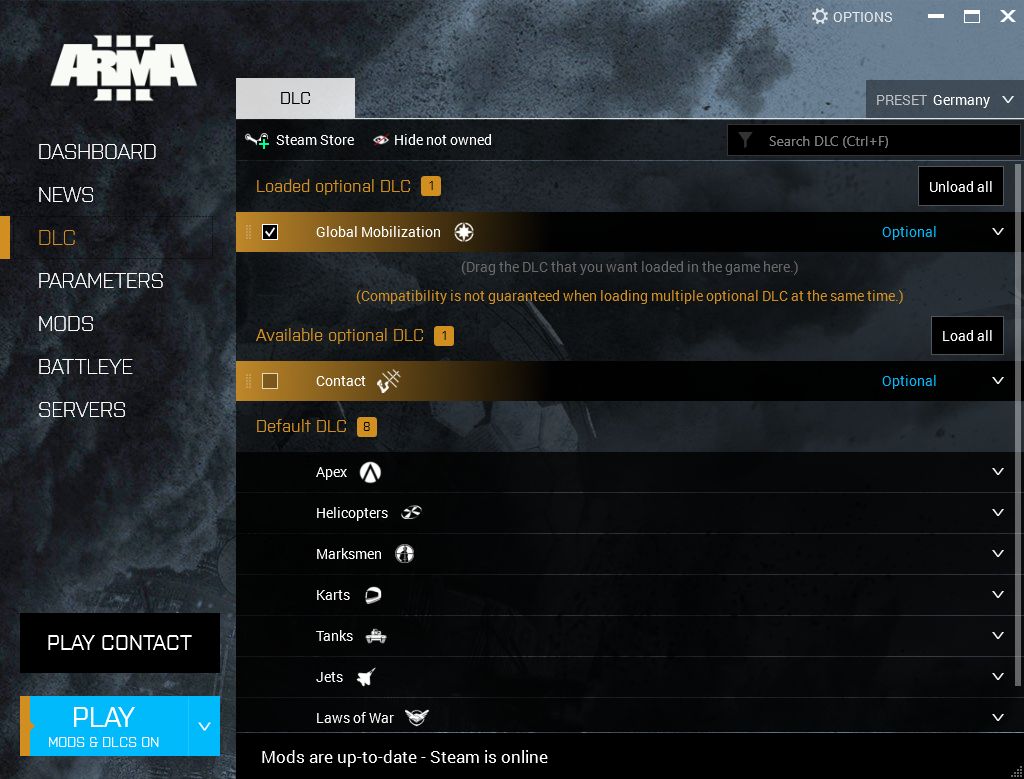
Task: Open the News section
Action: tap(66, 195)
